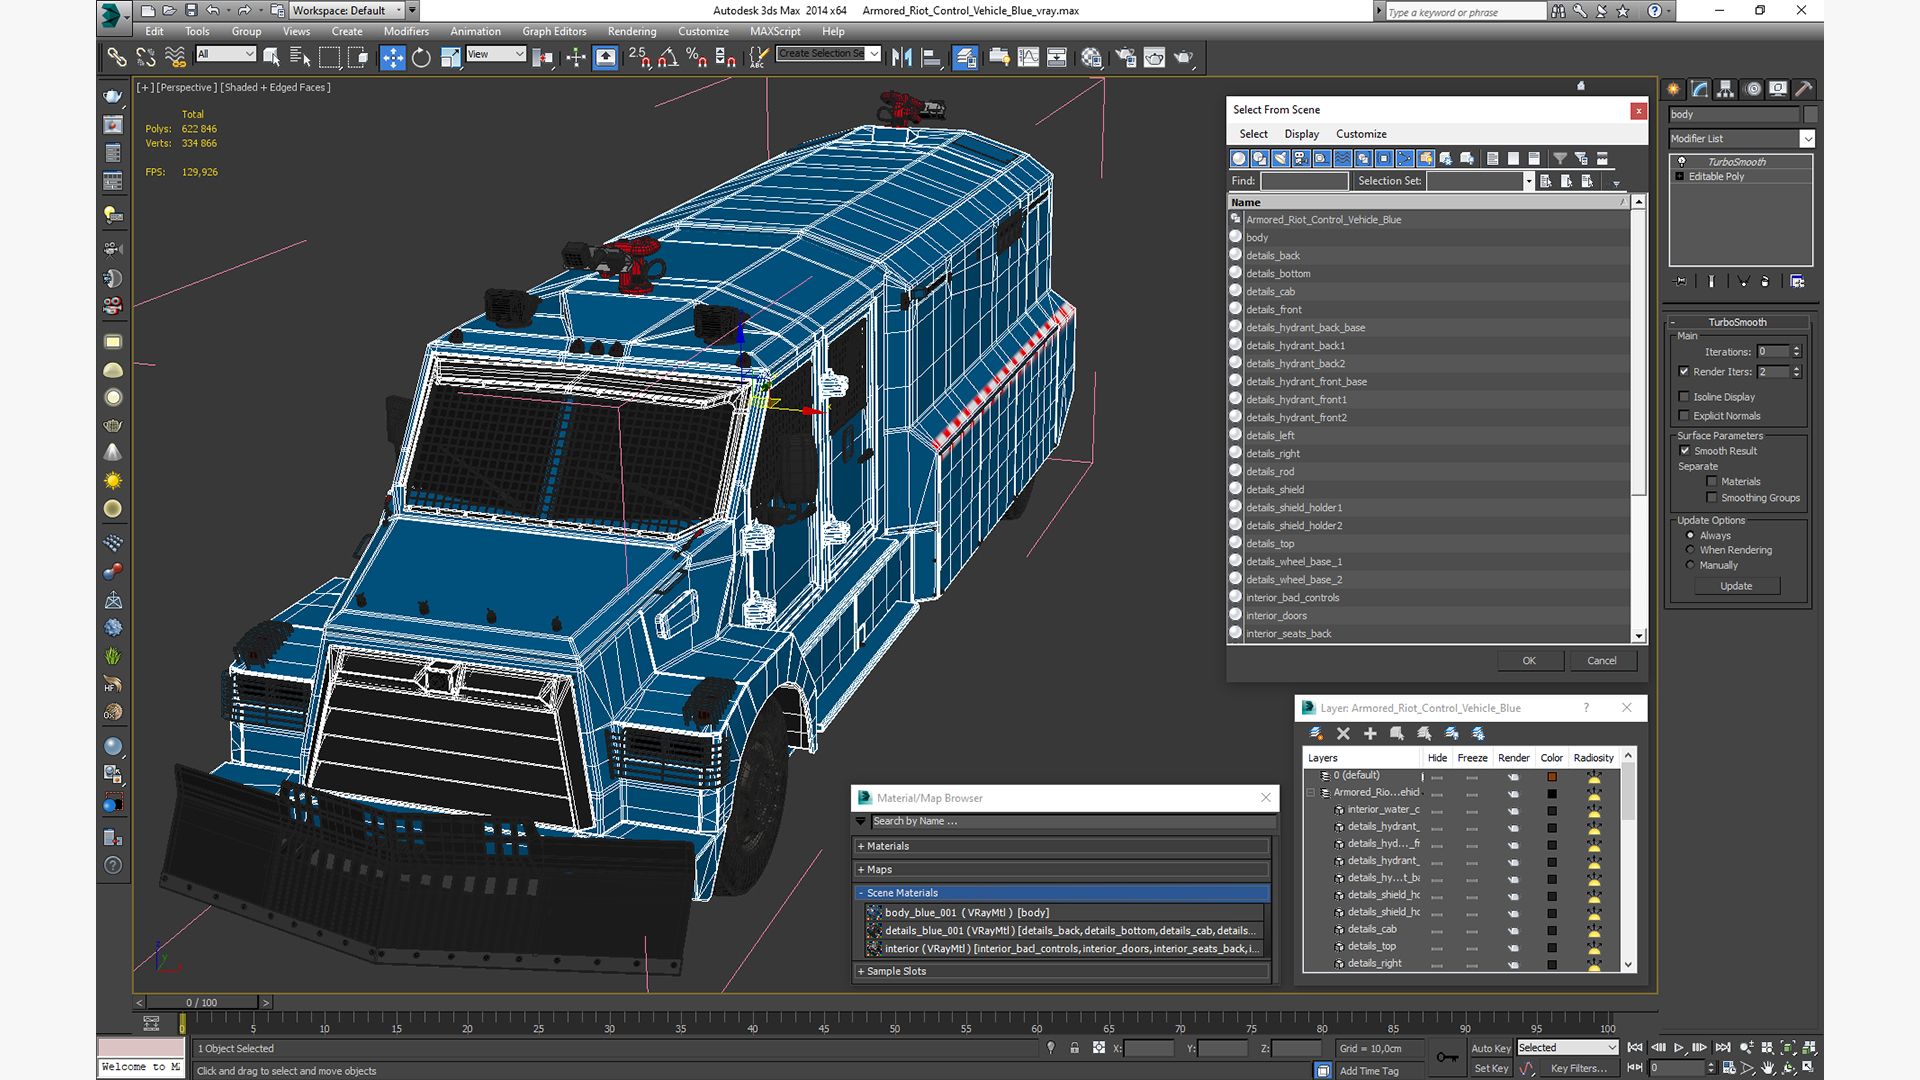Click Zoom Extents All Selected viewport icon

pos(1809,1048)
